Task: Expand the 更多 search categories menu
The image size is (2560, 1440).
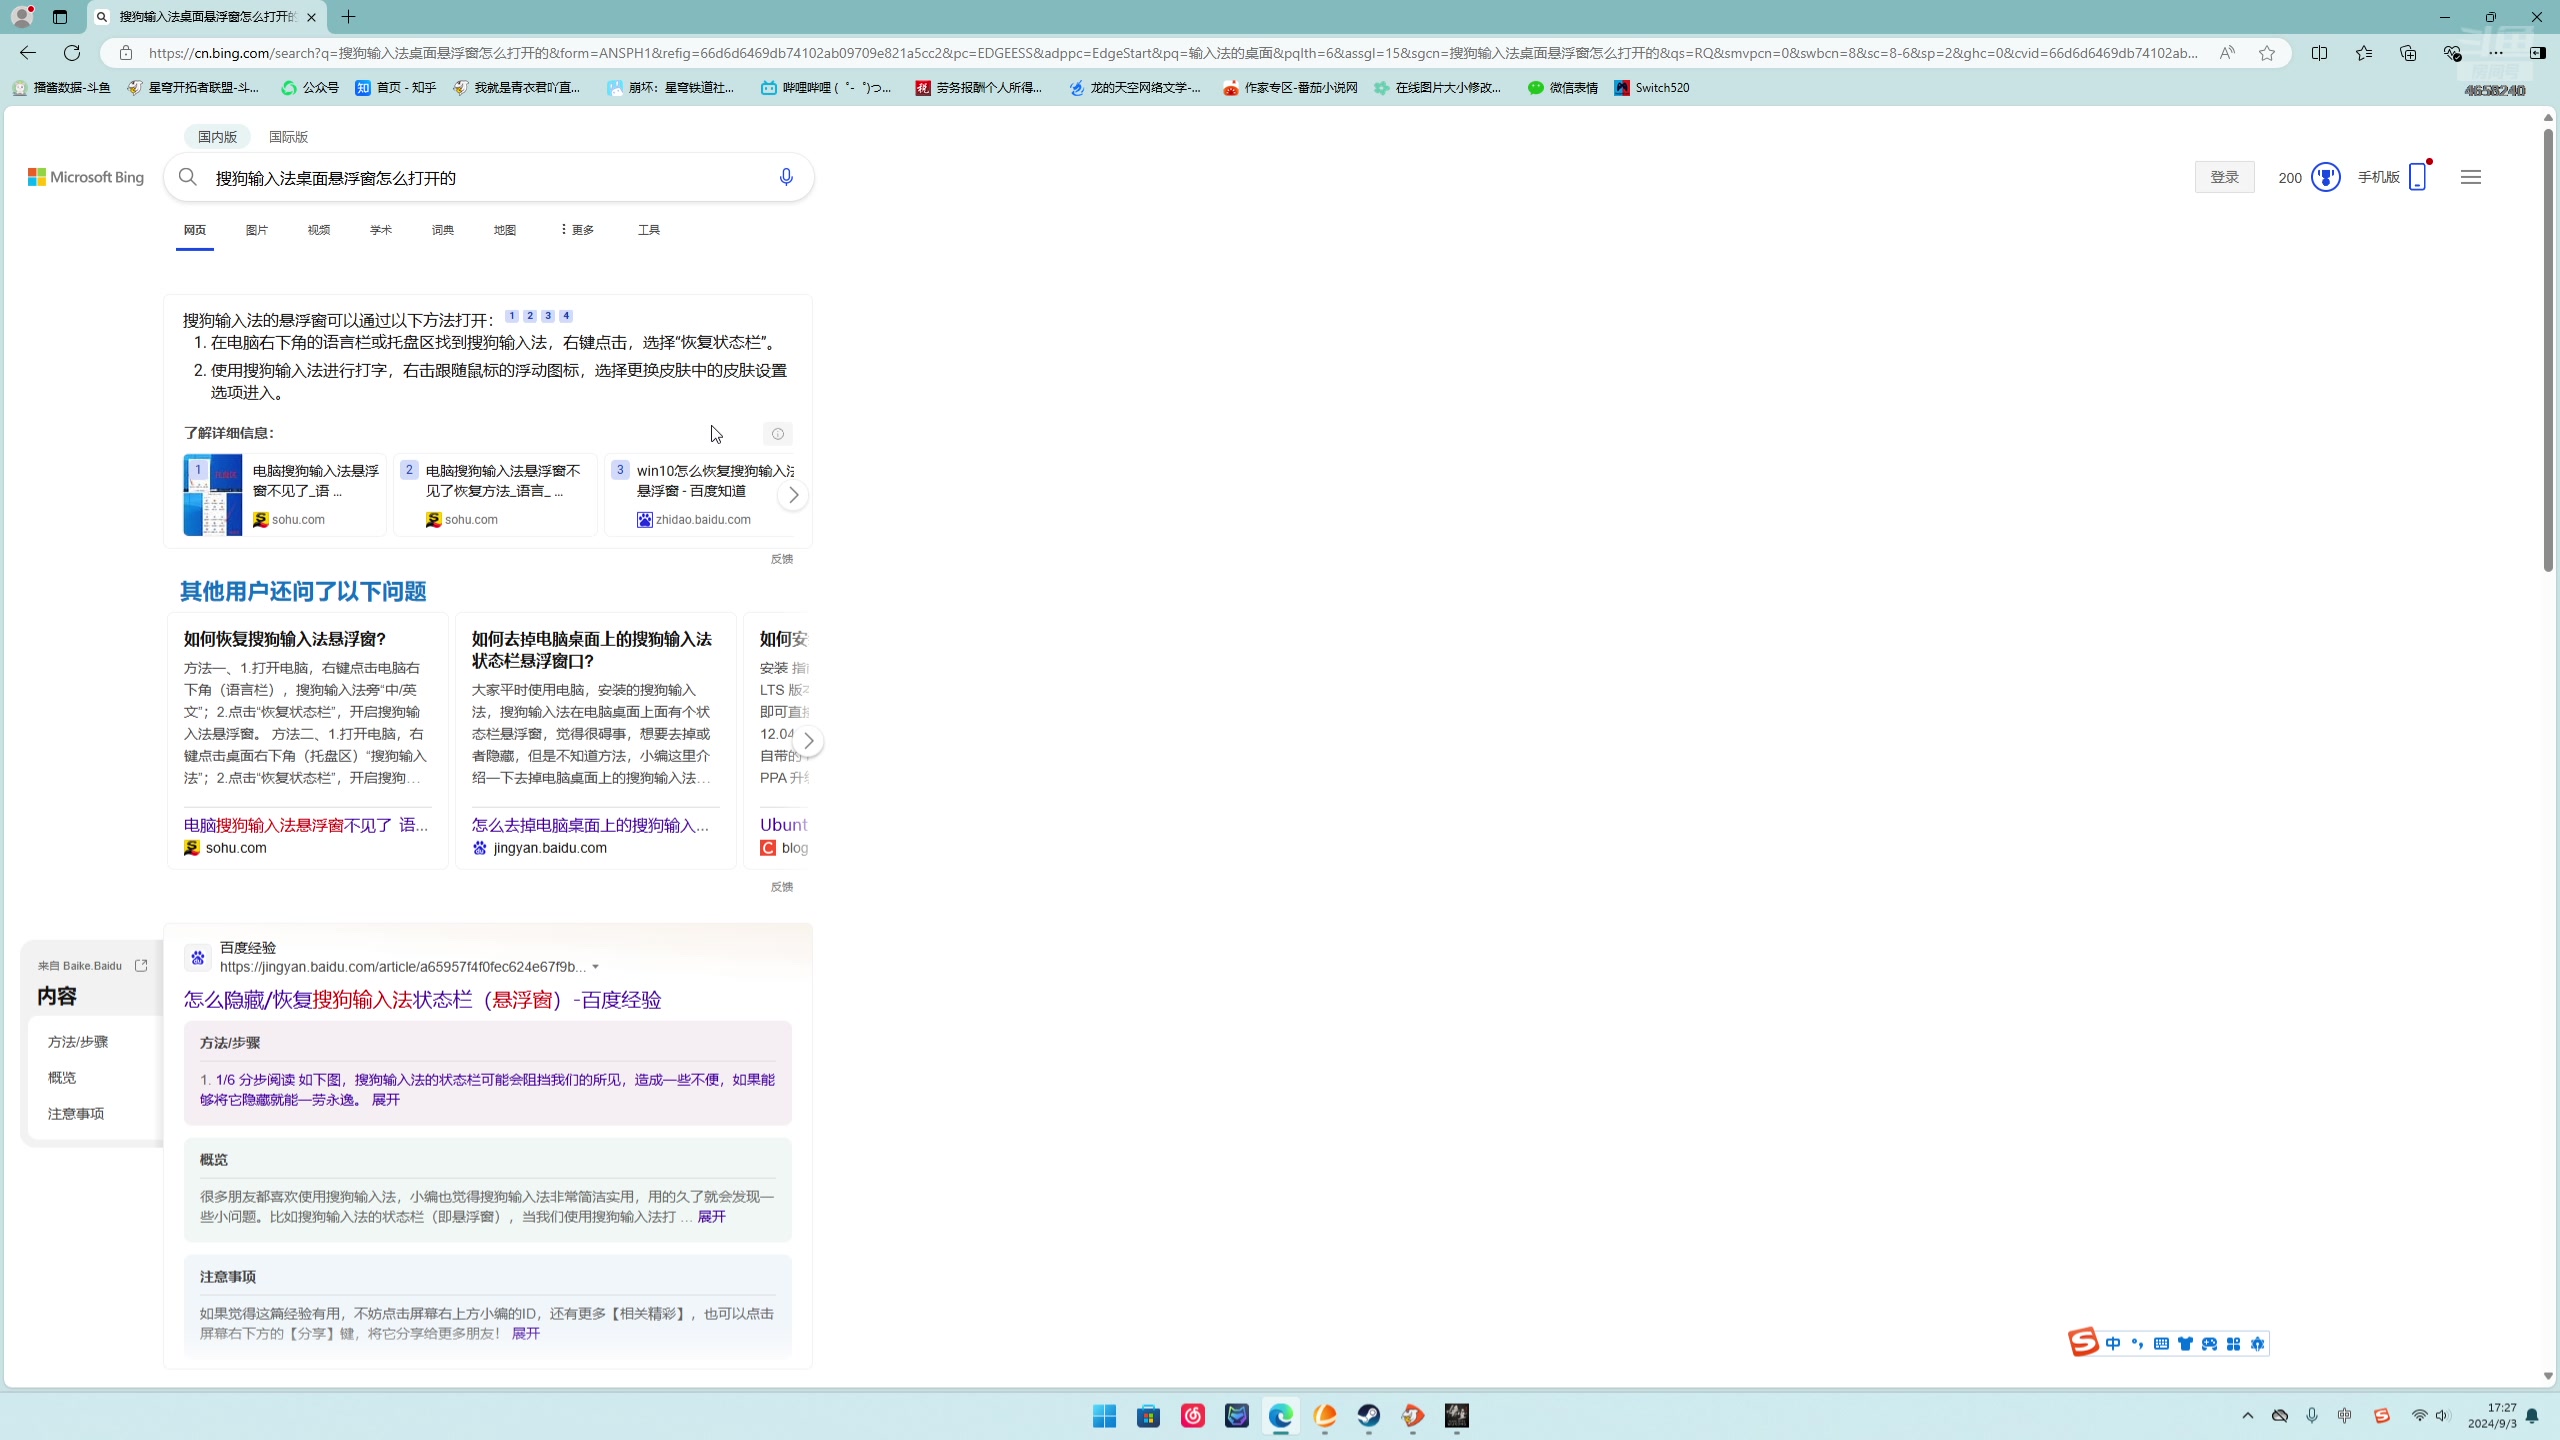Action: tap(577, 230)
